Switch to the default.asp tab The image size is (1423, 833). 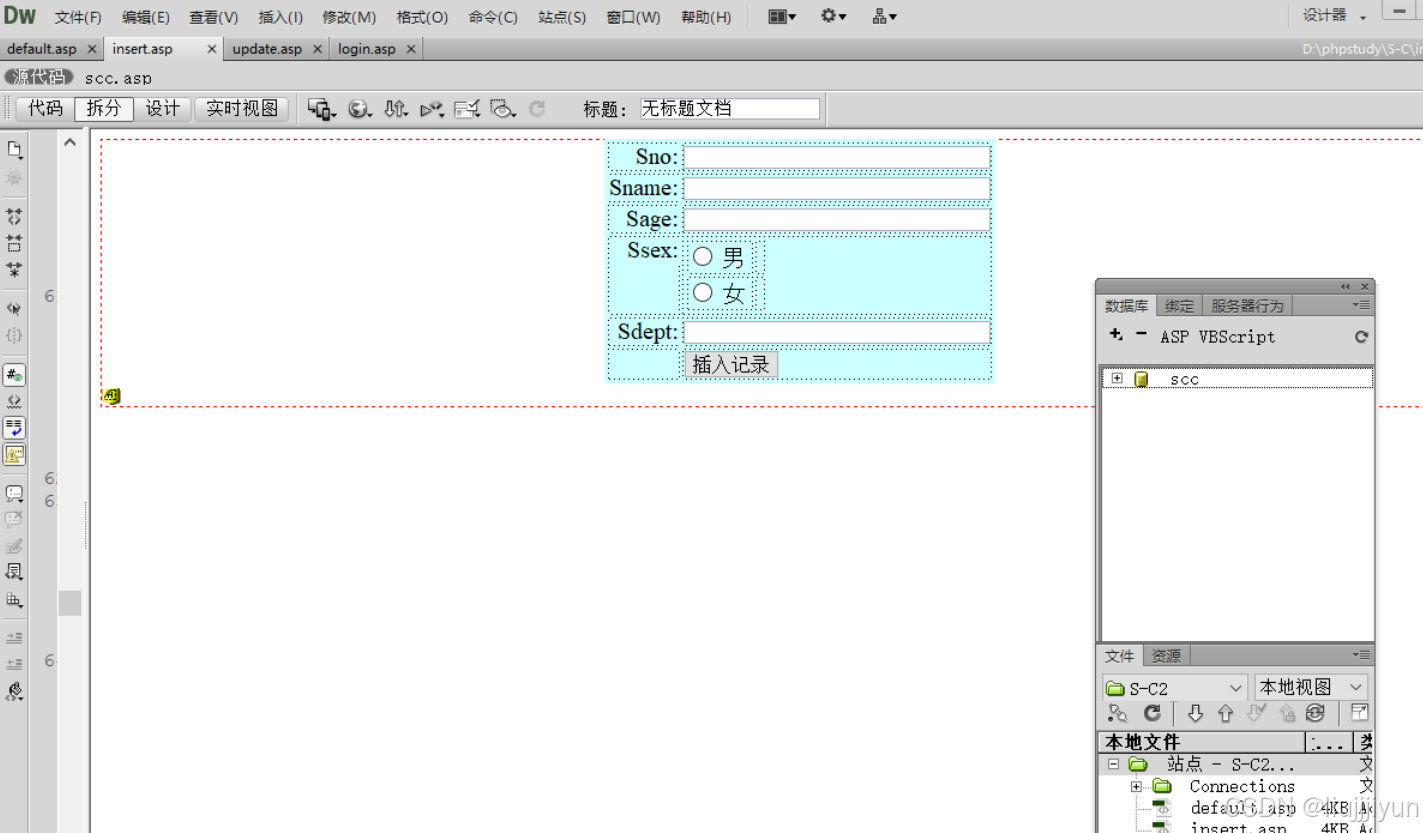(42, 49)
